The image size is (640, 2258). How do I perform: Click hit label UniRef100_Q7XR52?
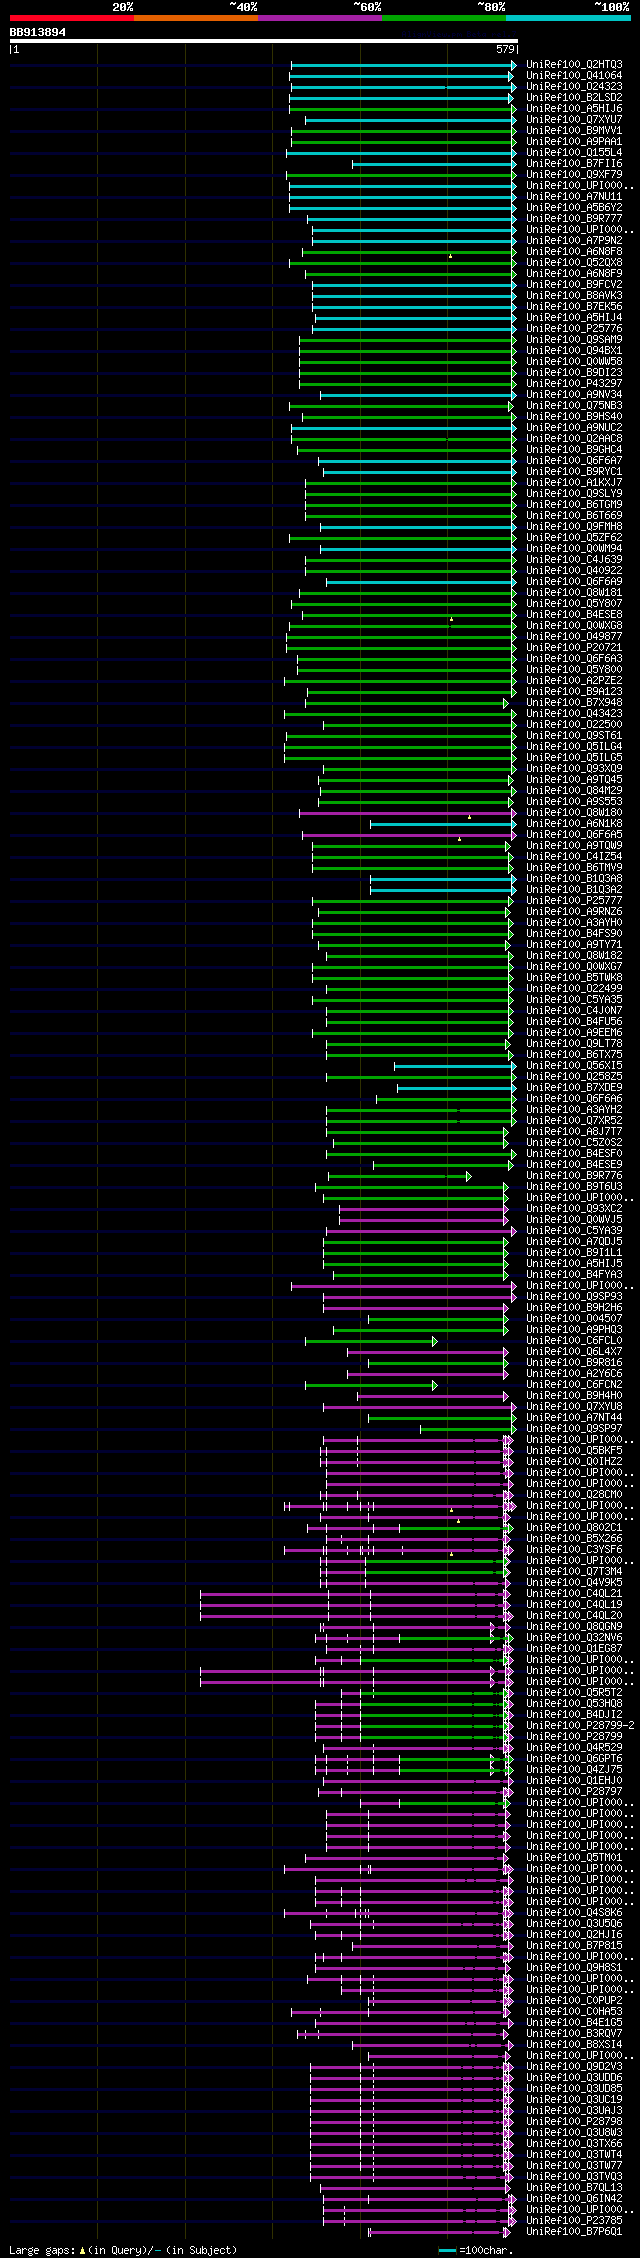574,1120
